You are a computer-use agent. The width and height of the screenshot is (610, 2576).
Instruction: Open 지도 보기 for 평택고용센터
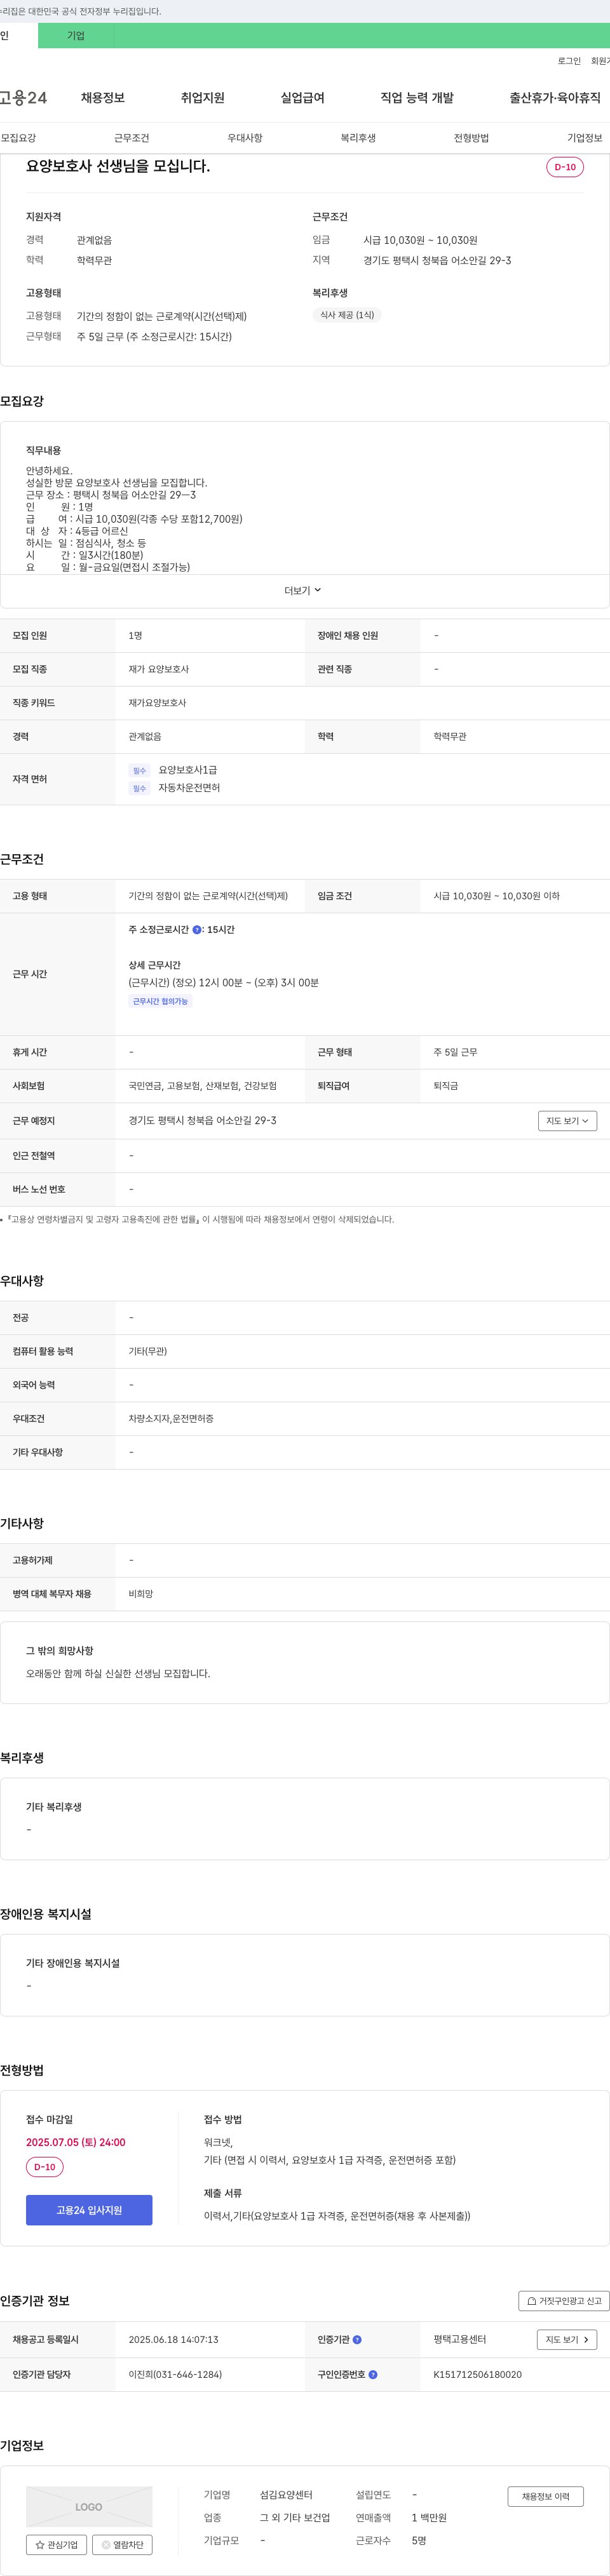[567, 2340]
